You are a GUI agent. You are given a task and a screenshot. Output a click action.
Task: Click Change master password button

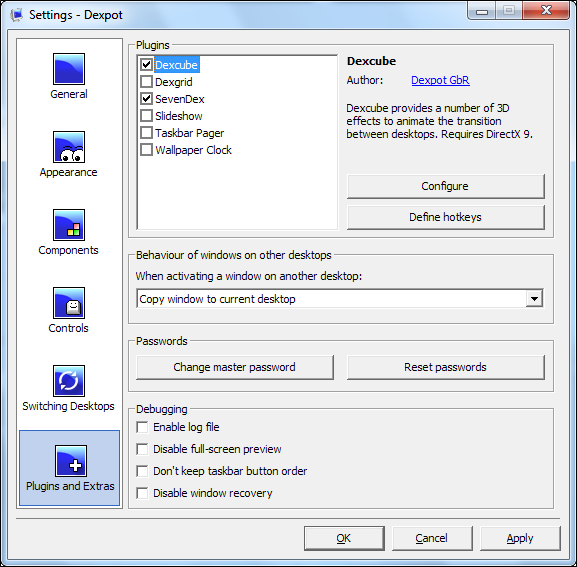235,367
